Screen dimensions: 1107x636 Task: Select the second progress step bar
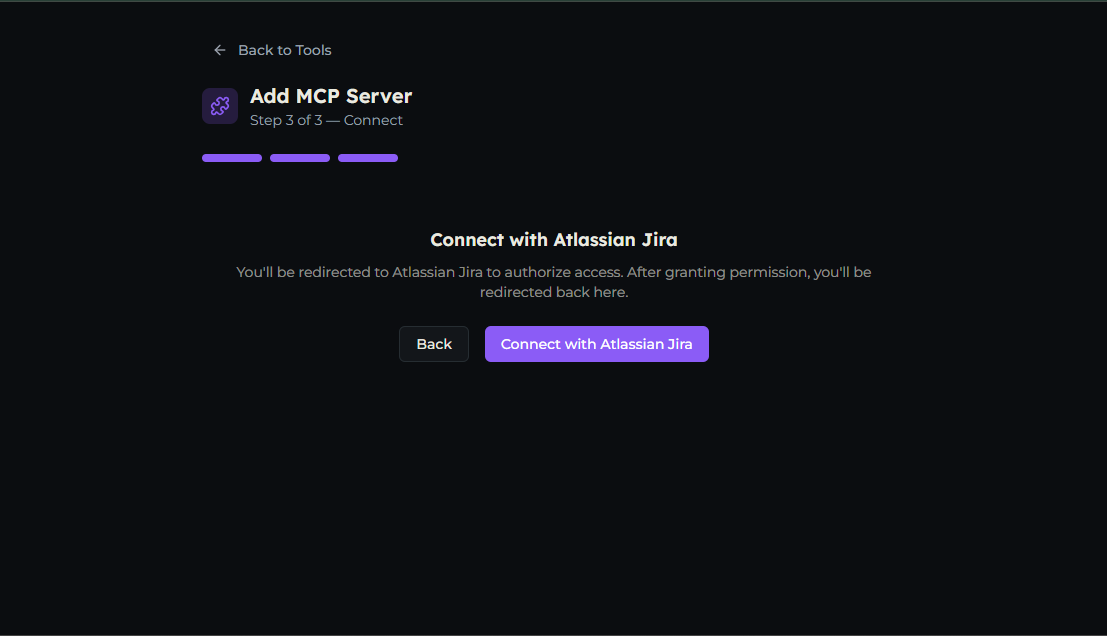[300, 158]
